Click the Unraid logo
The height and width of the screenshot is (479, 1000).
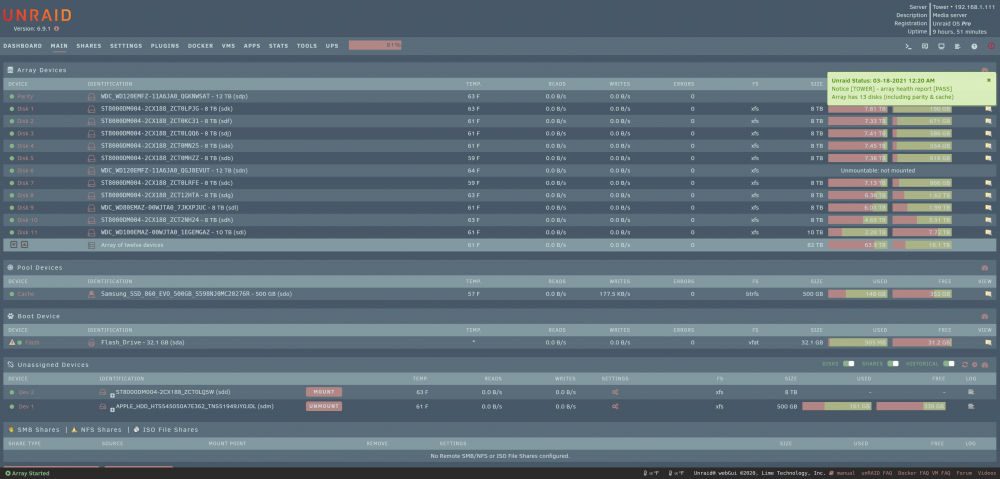(x=37, y=16)
